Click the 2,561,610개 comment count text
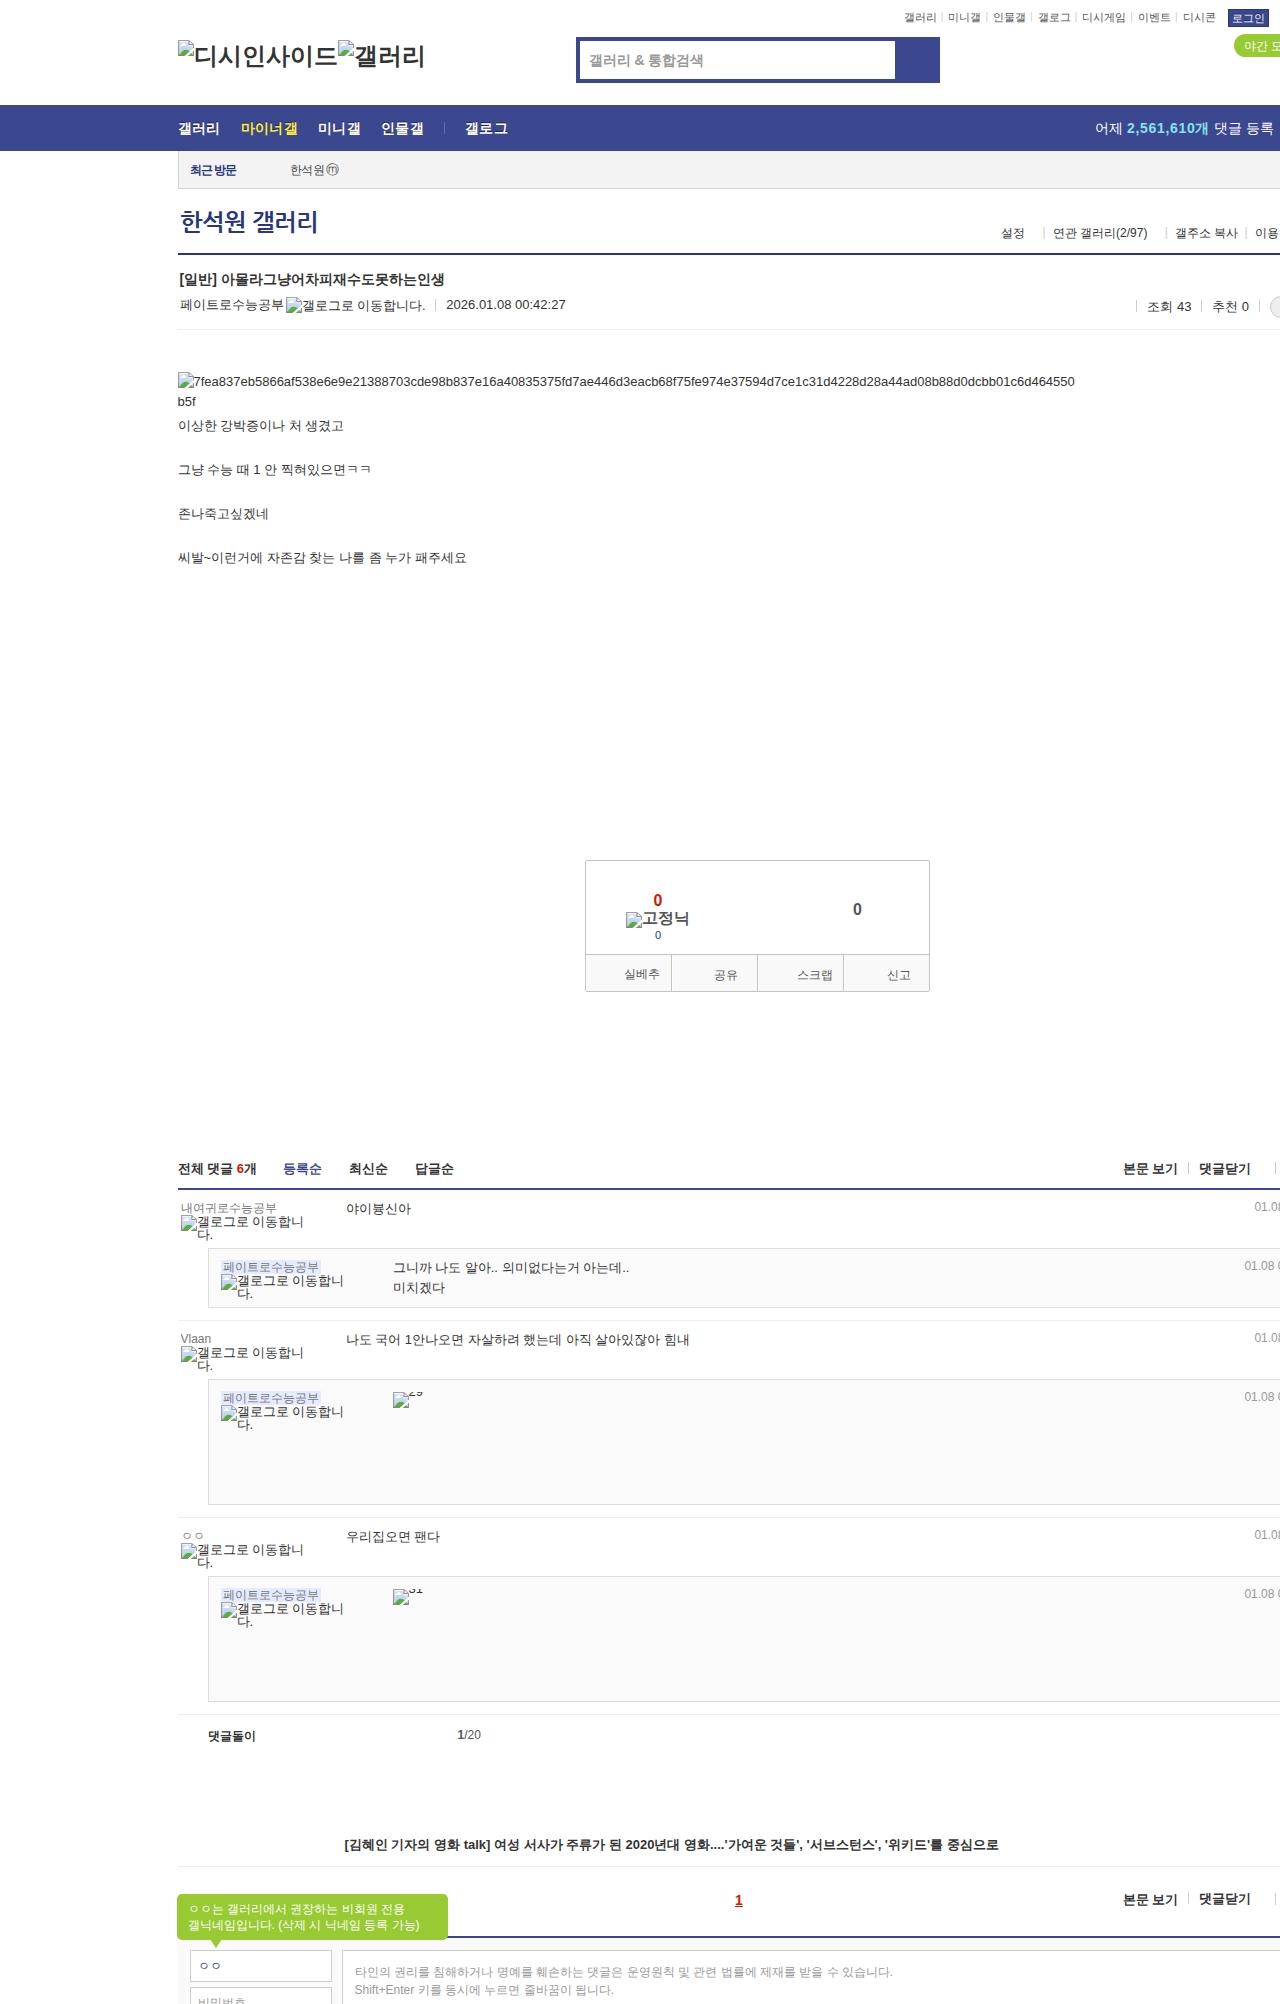 click(1167, 128)
